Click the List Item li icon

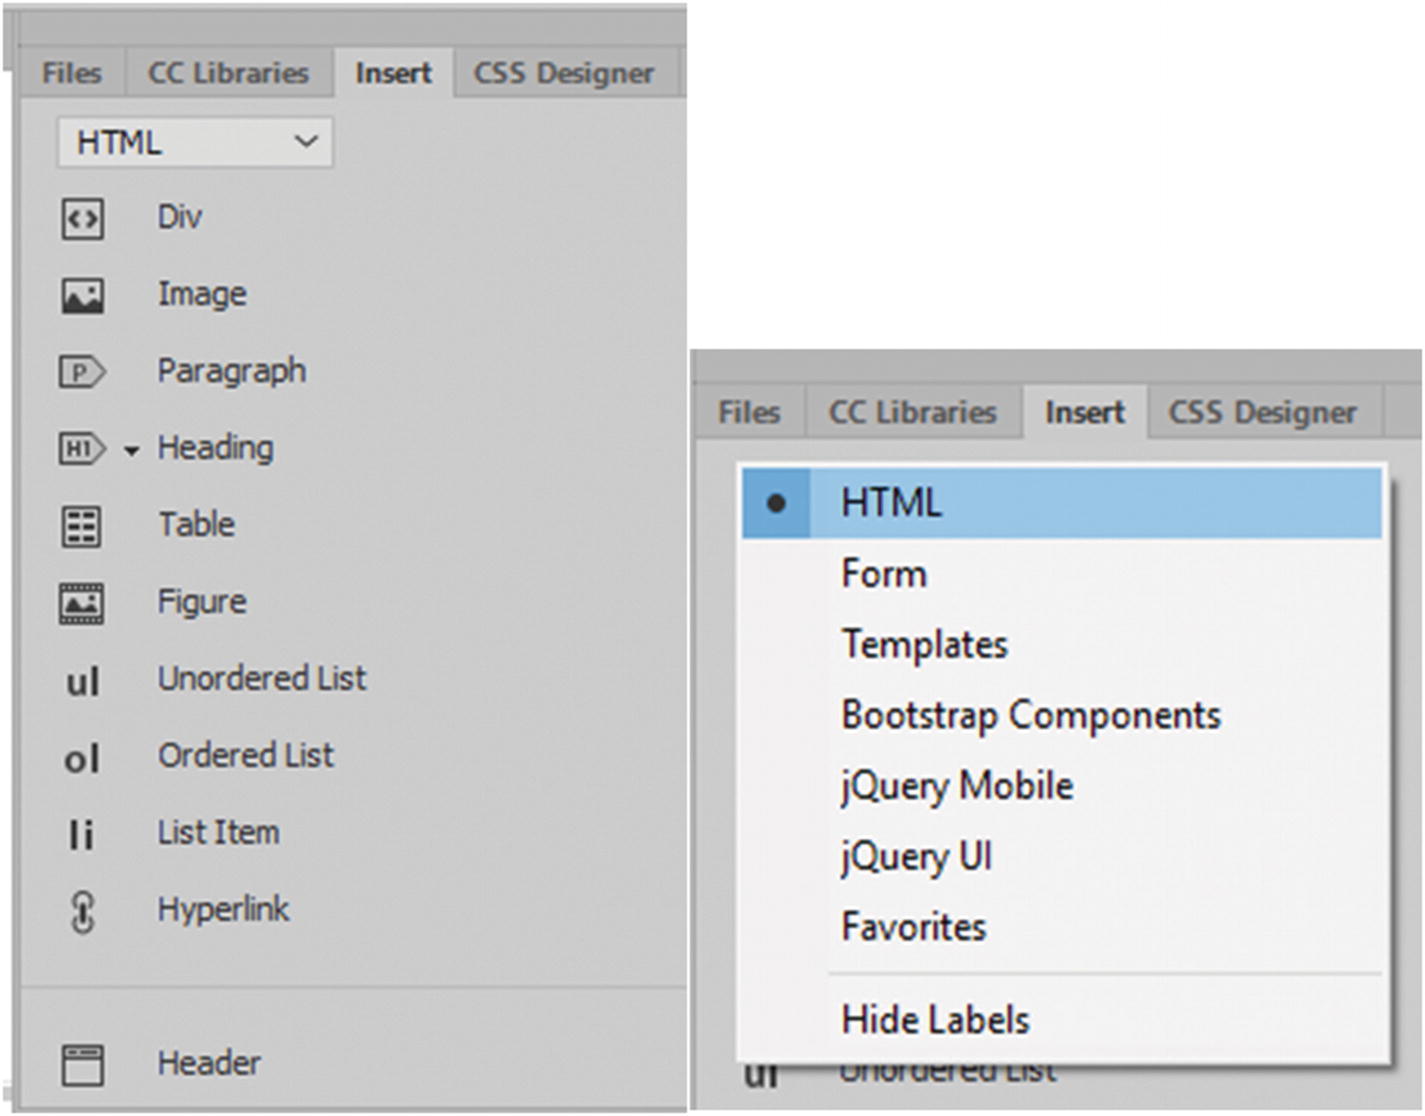[81, 834]
